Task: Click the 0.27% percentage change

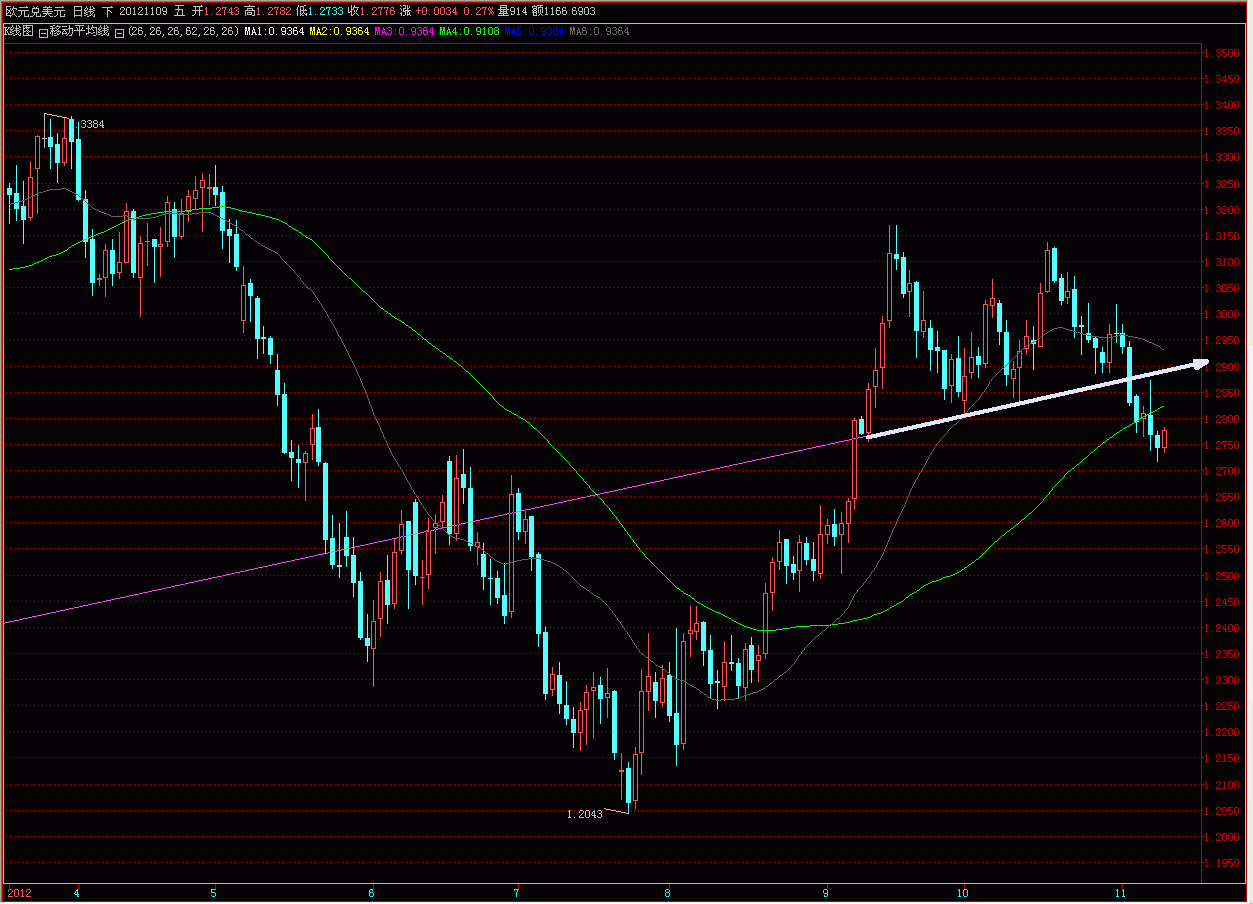Action: click(x=479, y=11)
